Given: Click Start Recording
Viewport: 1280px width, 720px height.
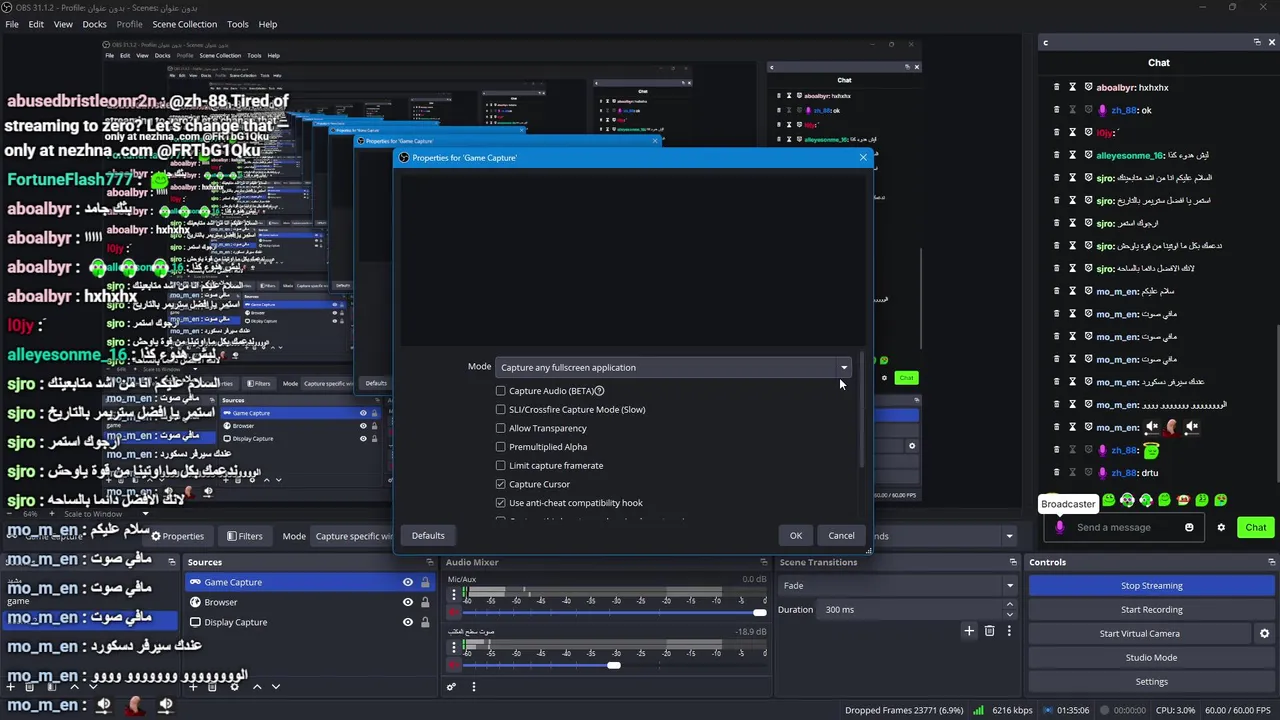Looking at the screenshot, I should (x=1151, y=609).
